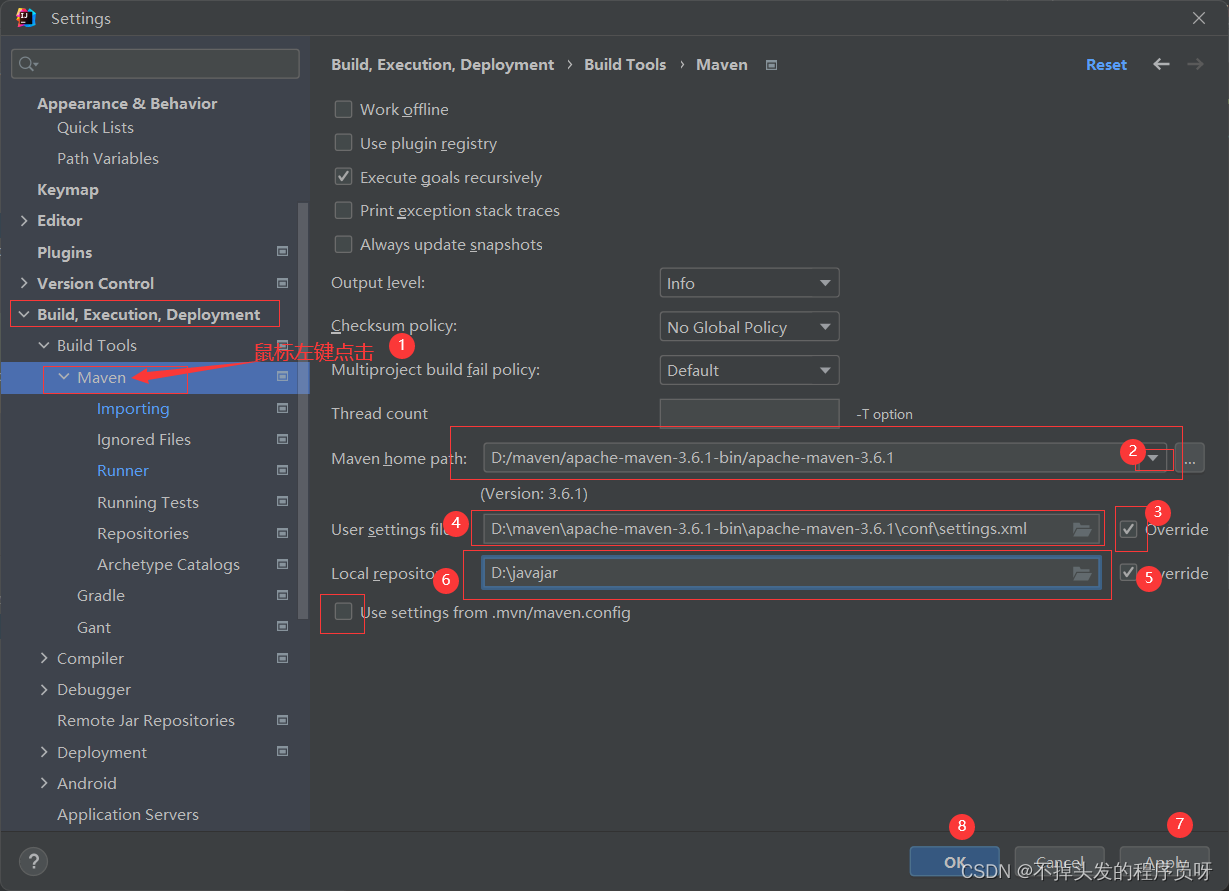1229x891 pixels.
Task: Enable Use plugin registry checkbox
Action: 343,143
